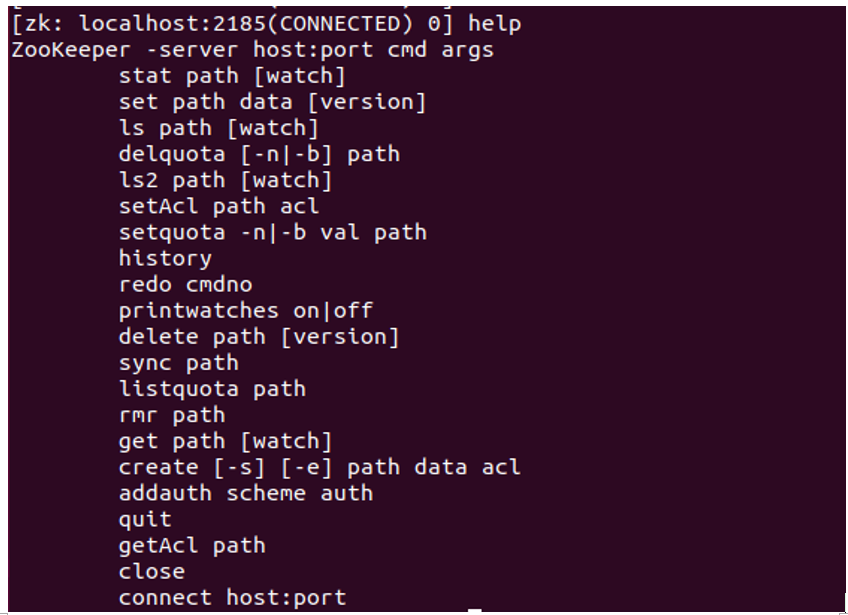
Task: Click the 'setAcl path acl' line
Action: coord(218,206)
